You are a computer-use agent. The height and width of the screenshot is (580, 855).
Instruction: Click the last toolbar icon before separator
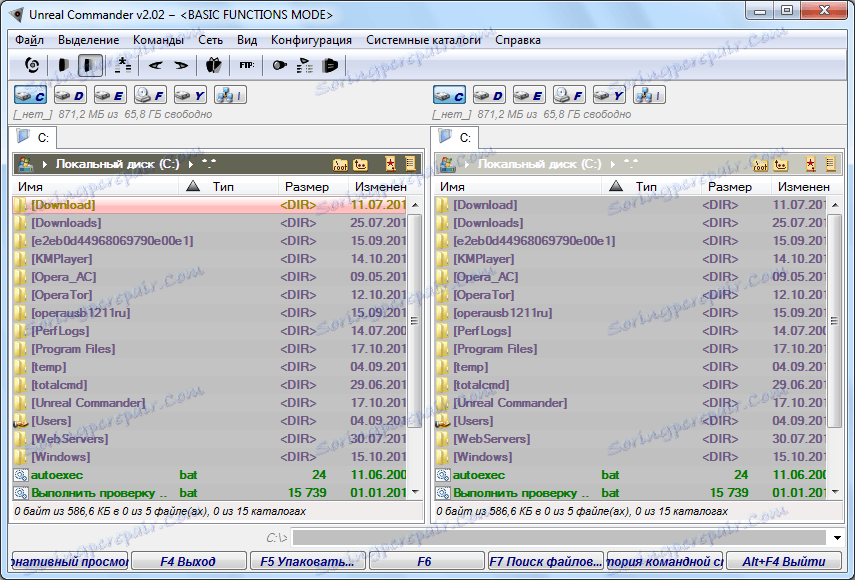[330, 65]
